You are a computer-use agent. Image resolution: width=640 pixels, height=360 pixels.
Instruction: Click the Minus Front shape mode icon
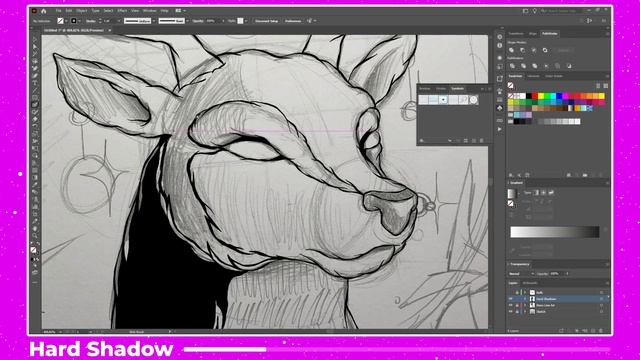(522, 50)
